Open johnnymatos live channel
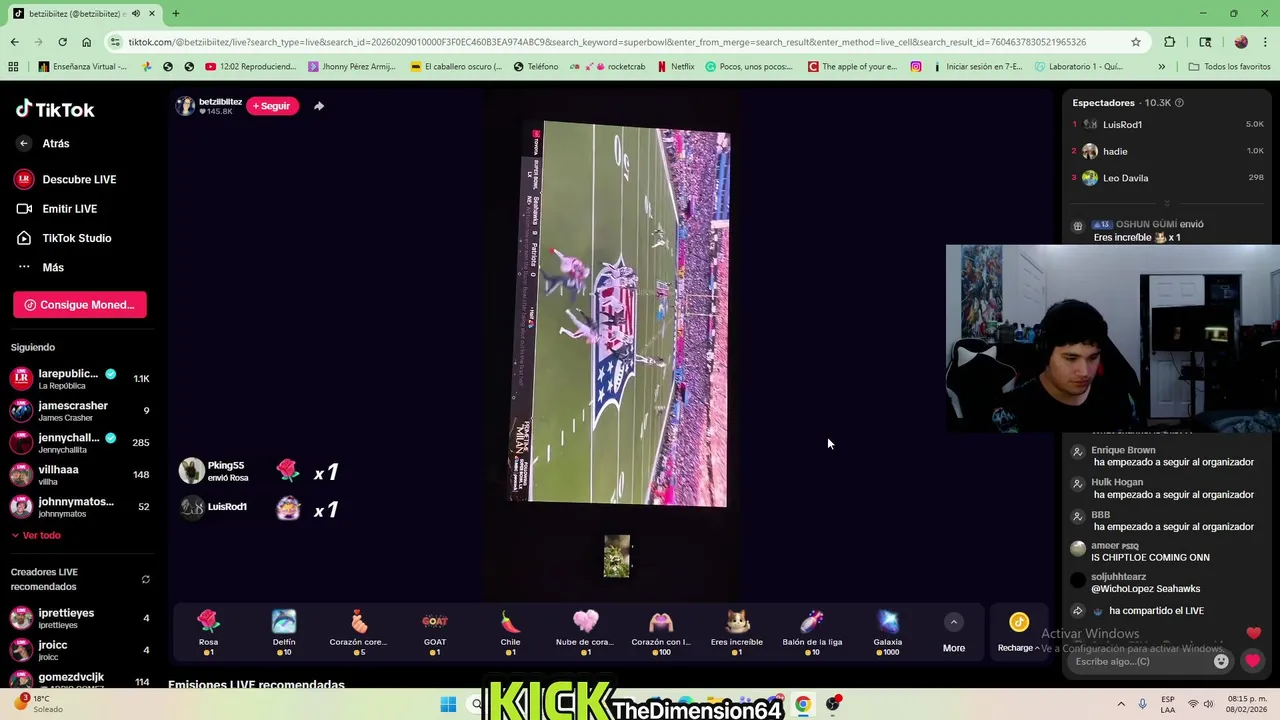This screenshot has height=720, width=1280. click(x=80, y=507)
